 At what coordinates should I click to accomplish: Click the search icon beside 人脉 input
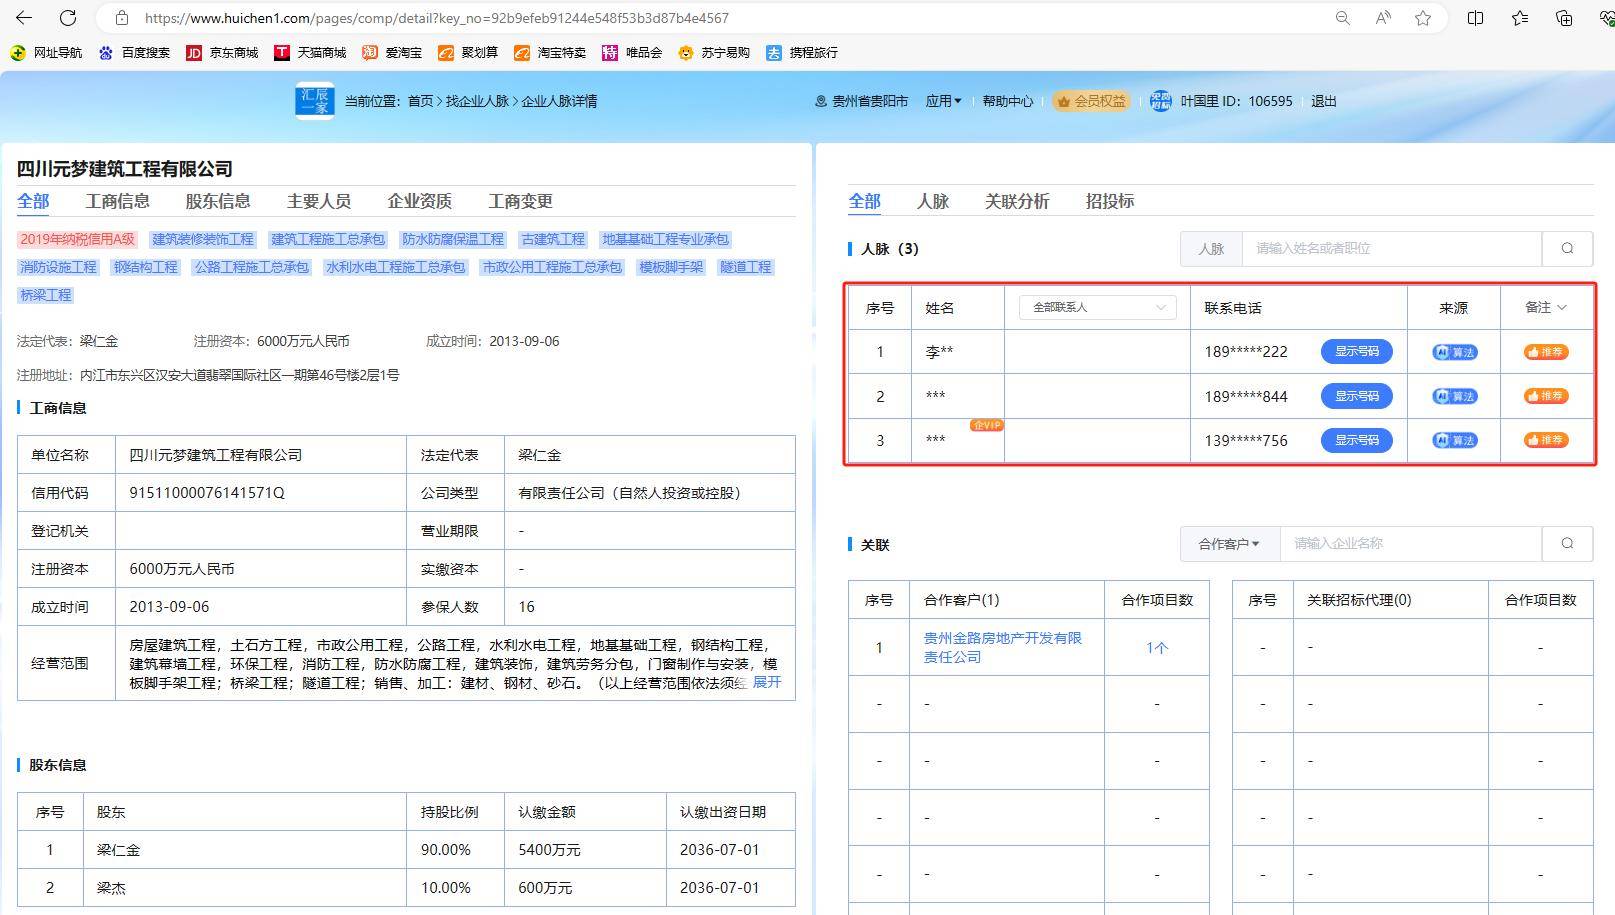point(1567,248)
